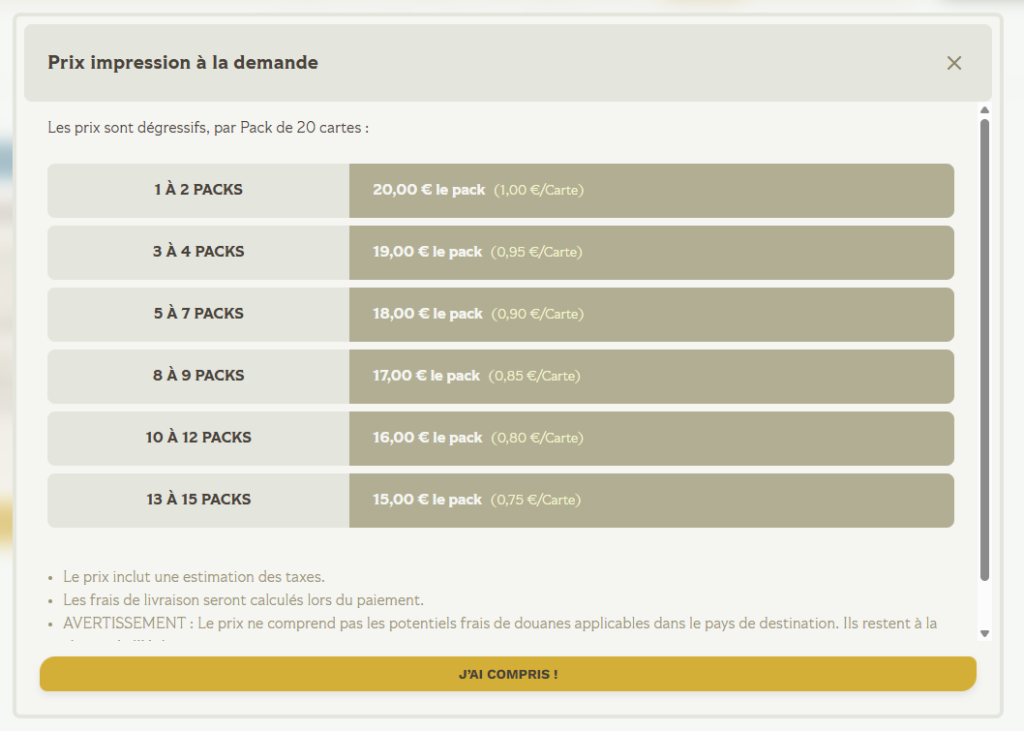Click the 19,00 € le pack price

click(427, 252)
